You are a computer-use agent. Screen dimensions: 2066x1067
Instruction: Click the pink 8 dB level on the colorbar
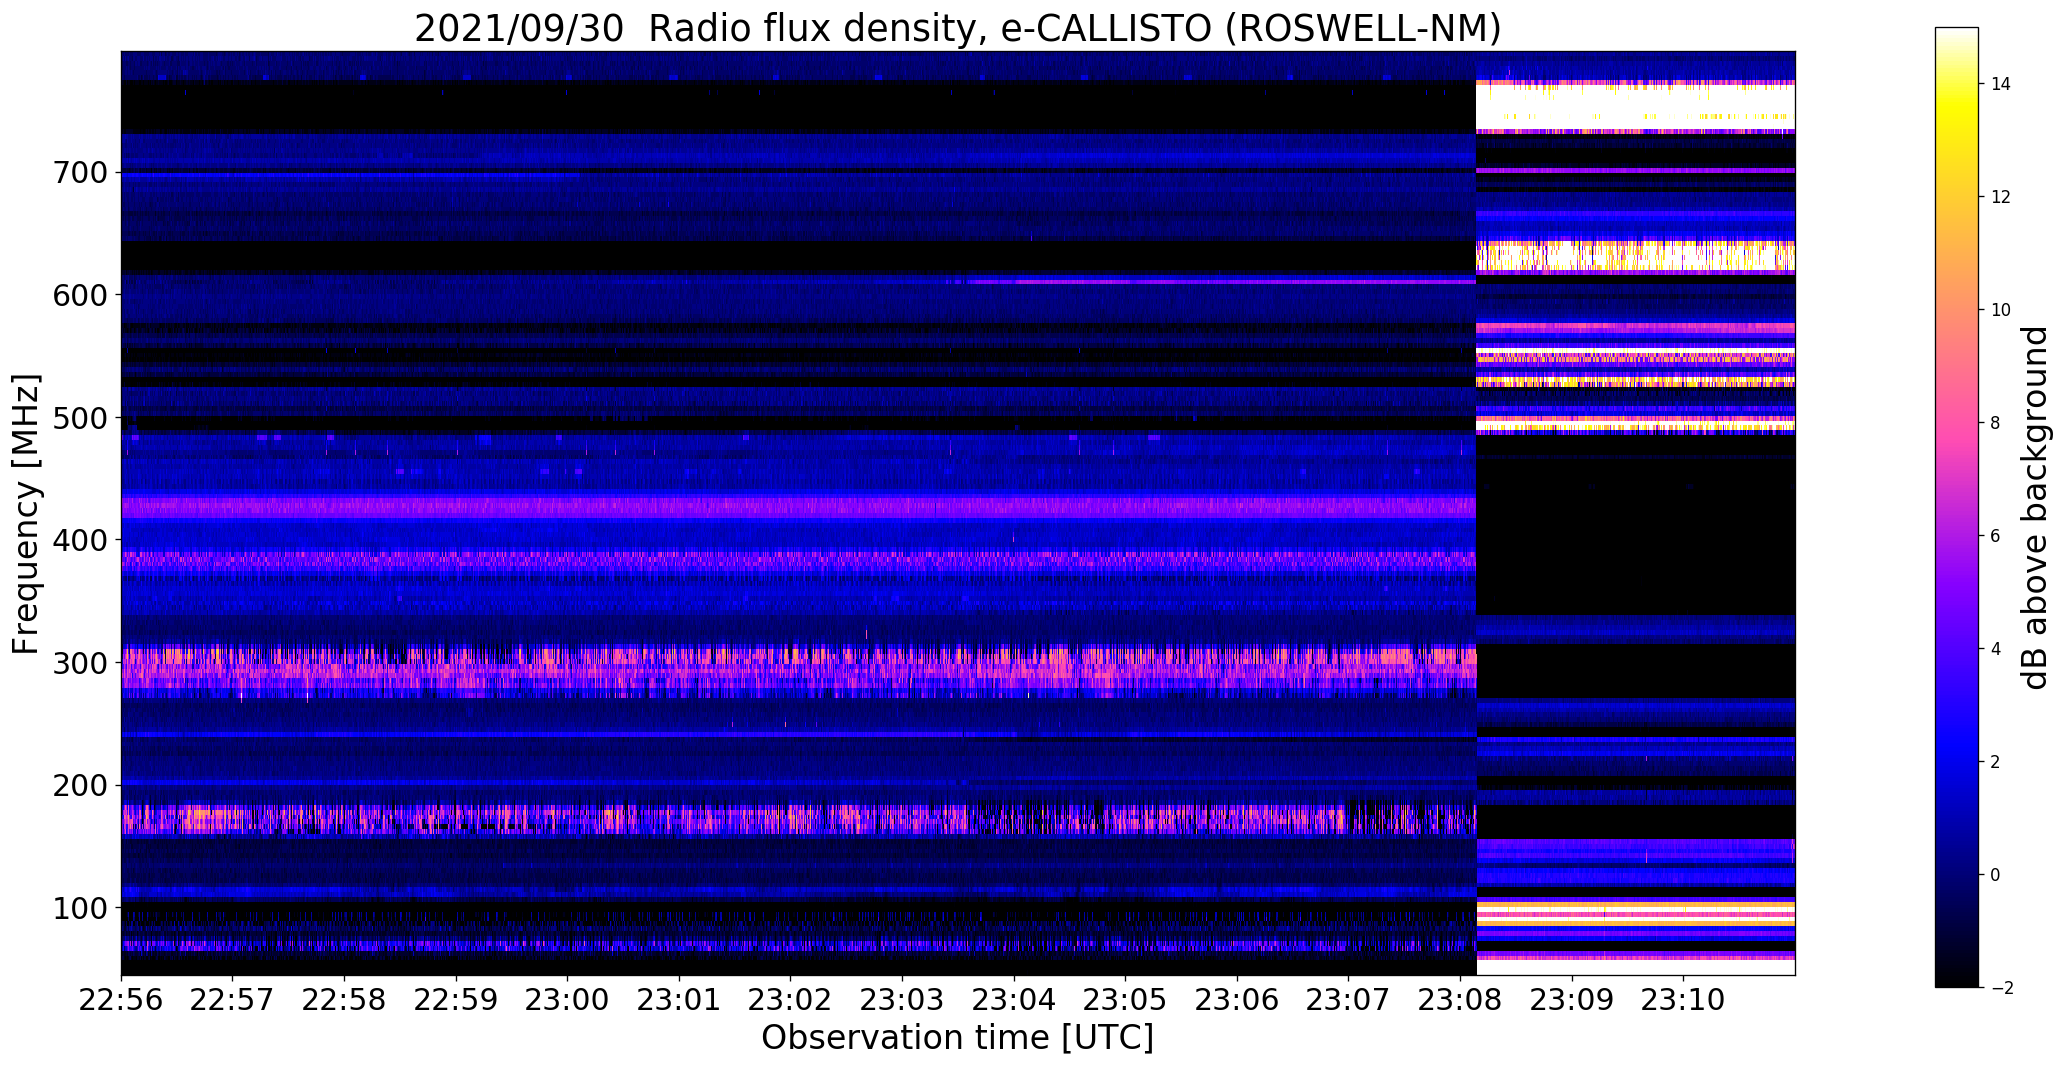click(x=1957, y=423)
